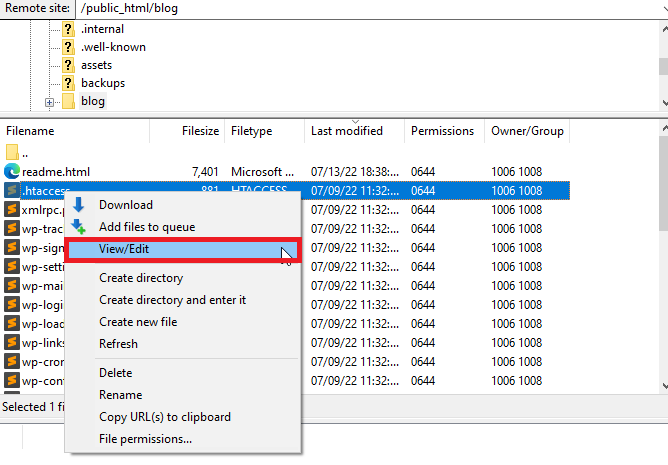Click the file list scrollbar thumb
668x465 pixels.
(x=664, y=184)
